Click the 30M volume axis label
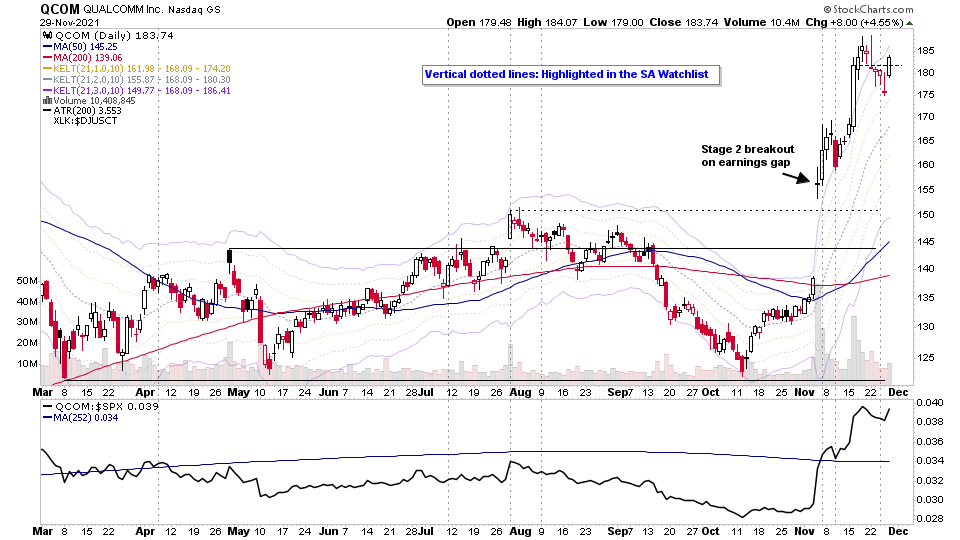 27,321
